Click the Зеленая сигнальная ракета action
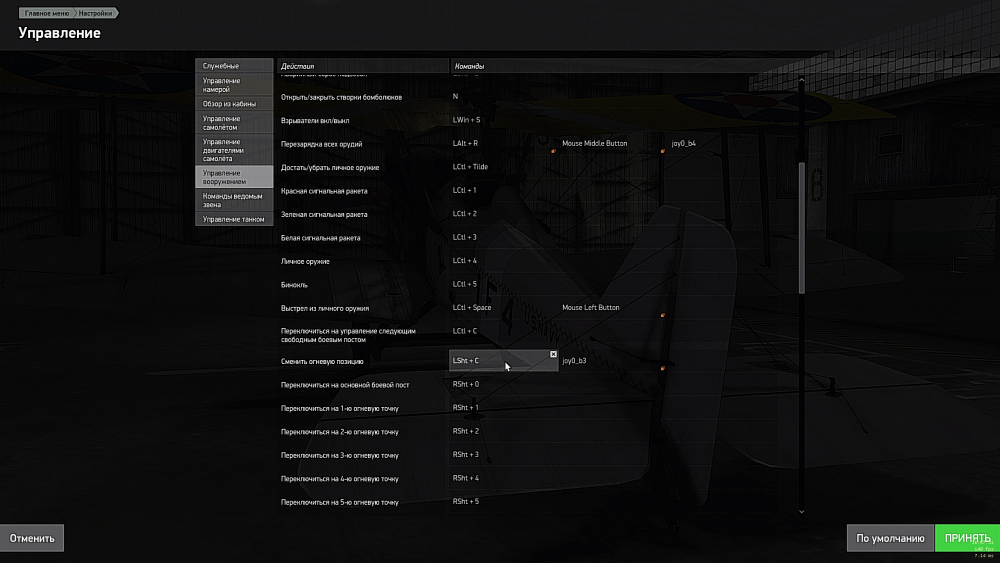 tap(324, 215)
